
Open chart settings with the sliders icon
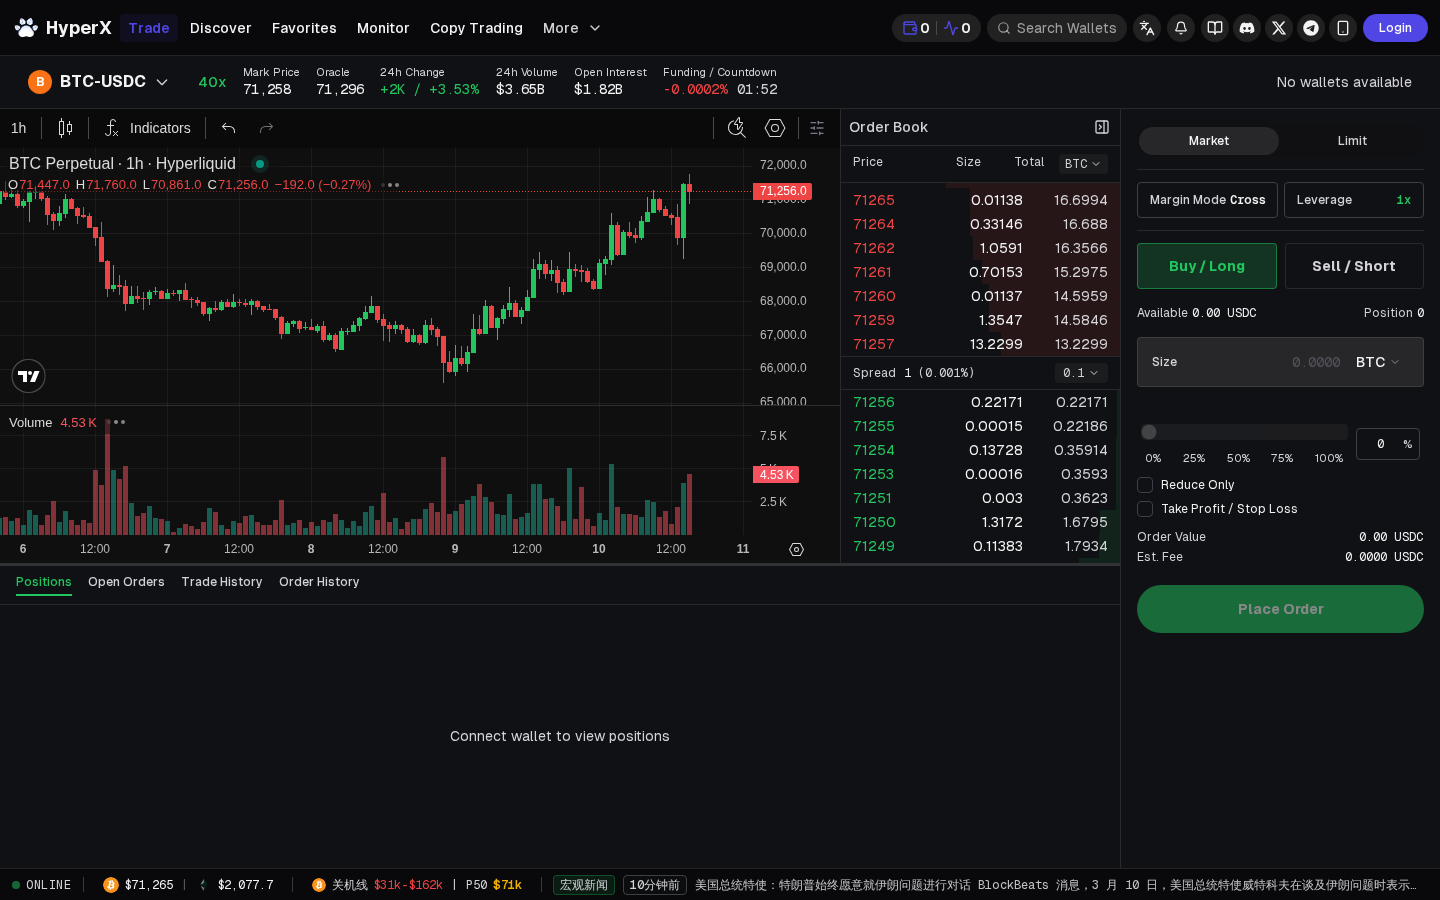click(x=817, y=128)
